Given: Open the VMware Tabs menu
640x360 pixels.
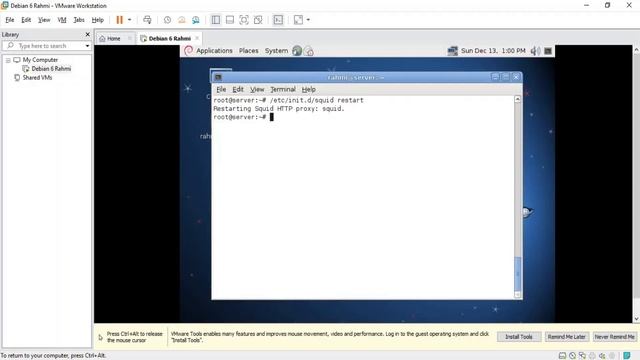Looking at the screenshot, I should pos(79,20).
